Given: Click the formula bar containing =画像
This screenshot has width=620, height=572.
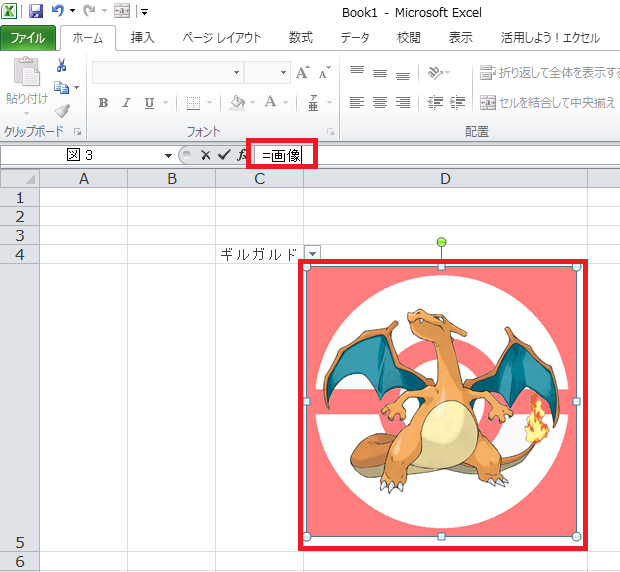Looking at the screenshot, I should click(435, 155).
